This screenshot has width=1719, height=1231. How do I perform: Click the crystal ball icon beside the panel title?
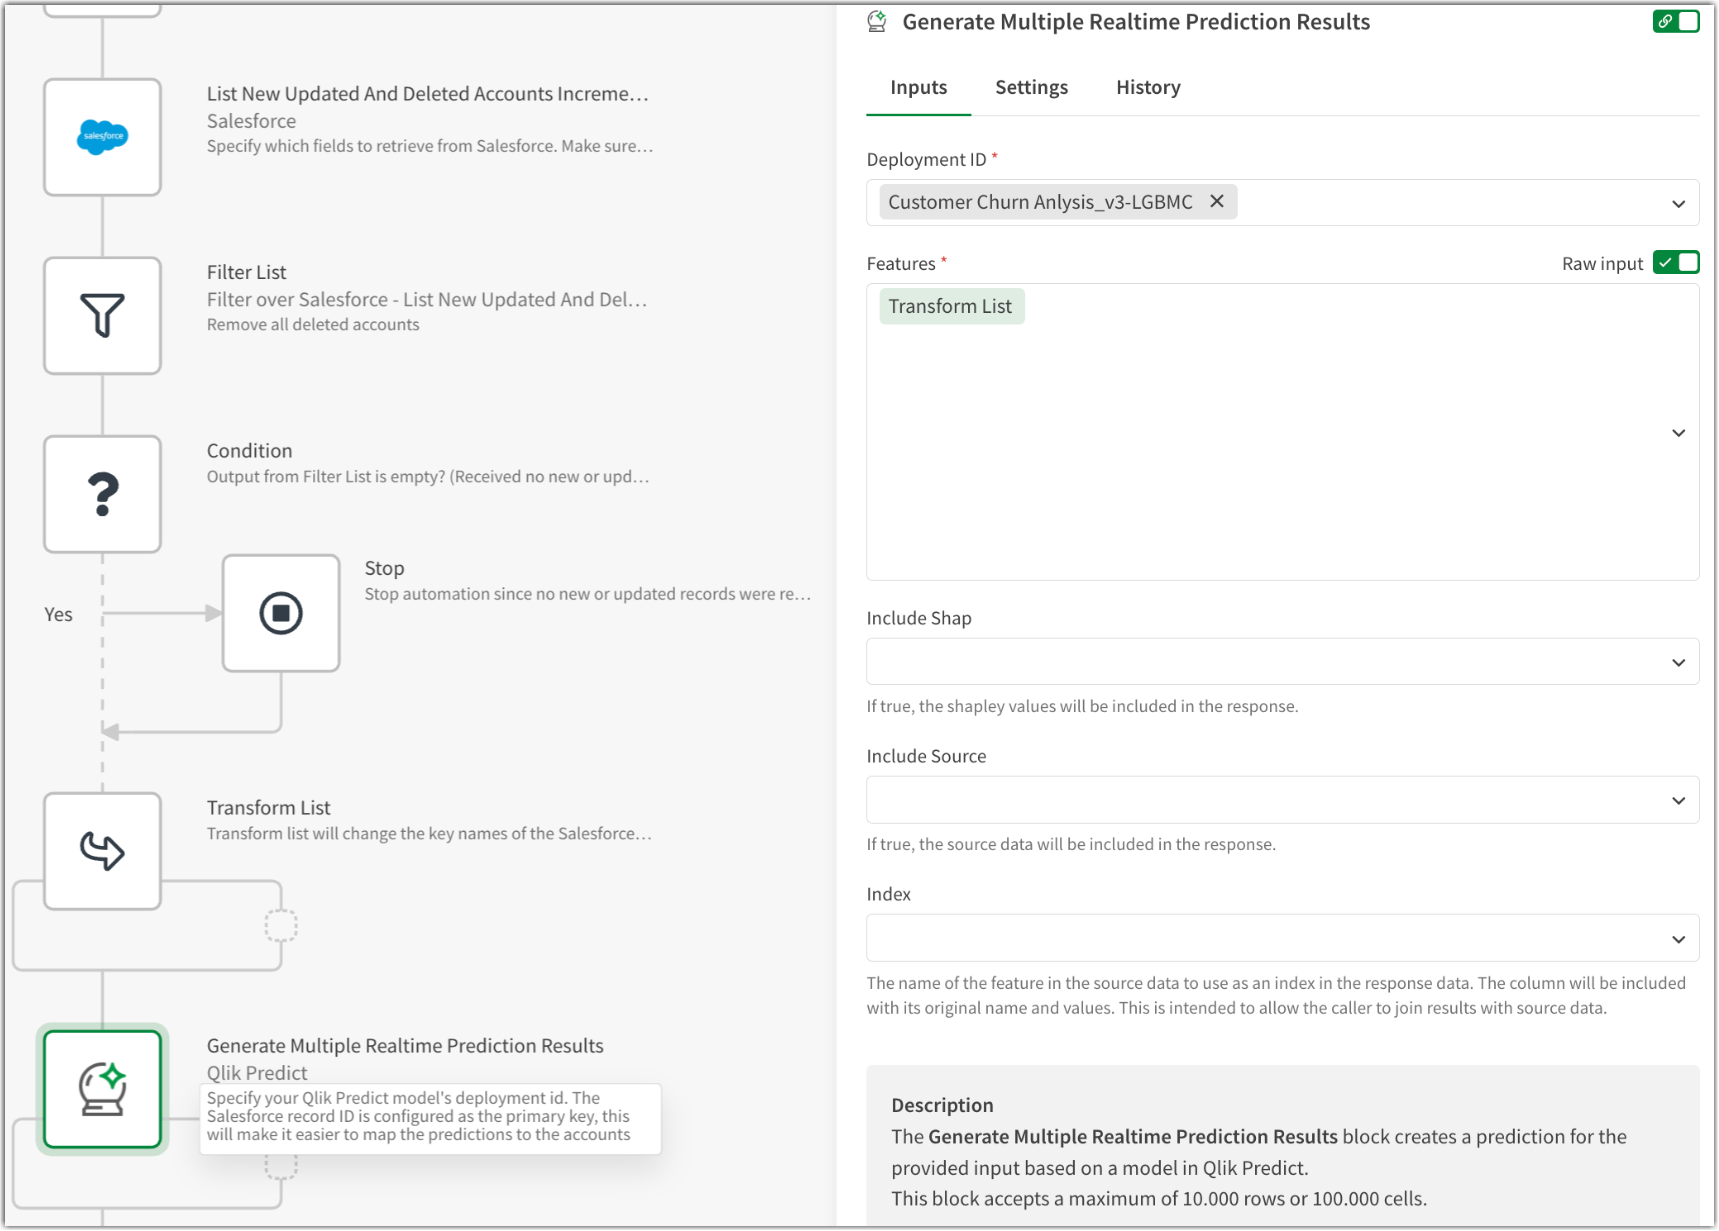click(875, 20)
